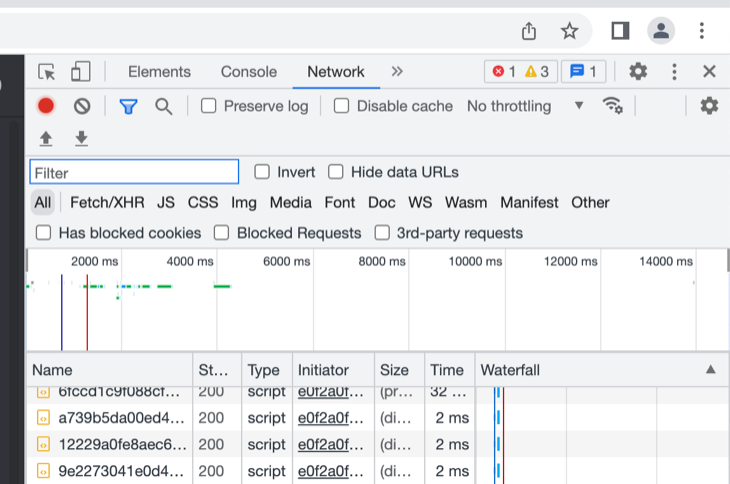Select the inspect element picker tool
730x484 pixels.
[46, 72]
